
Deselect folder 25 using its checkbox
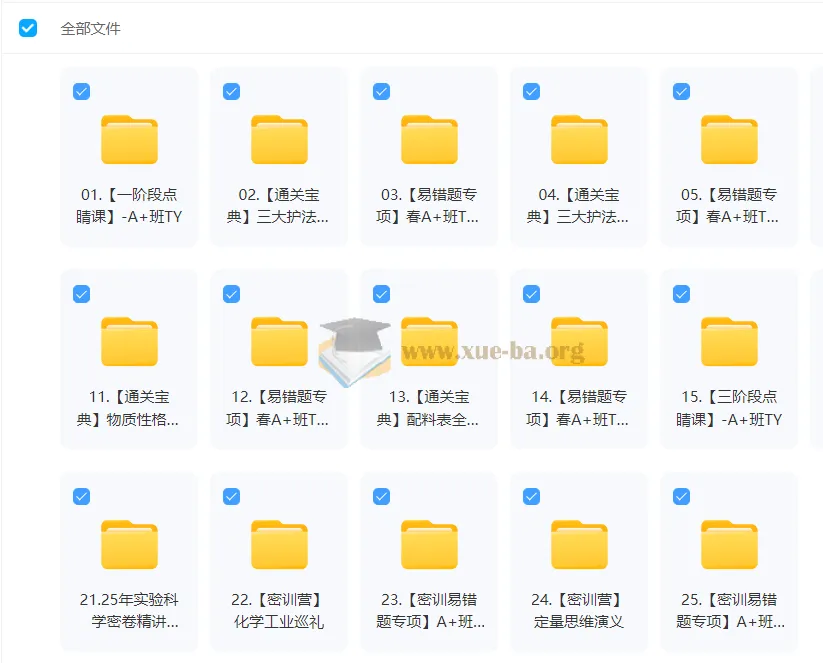681,496
